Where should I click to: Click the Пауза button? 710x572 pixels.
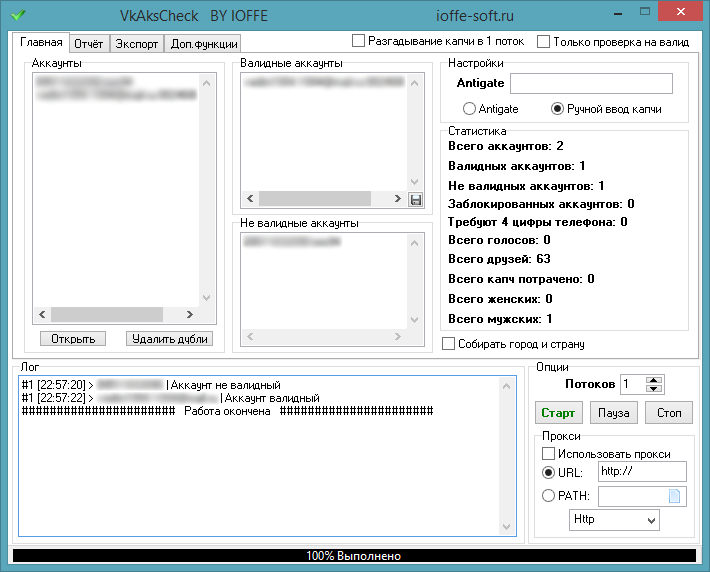[614, 413]
